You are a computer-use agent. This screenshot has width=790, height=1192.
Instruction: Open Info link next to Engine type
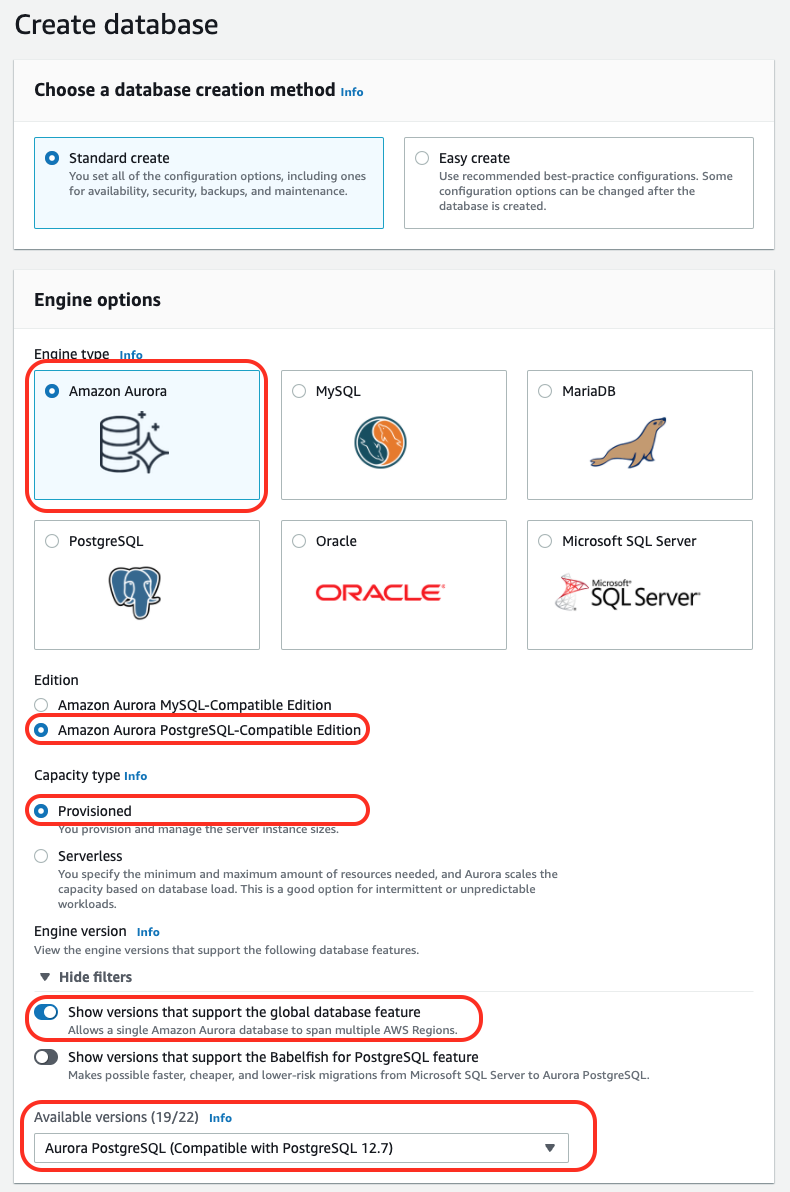tap(131, 355)
